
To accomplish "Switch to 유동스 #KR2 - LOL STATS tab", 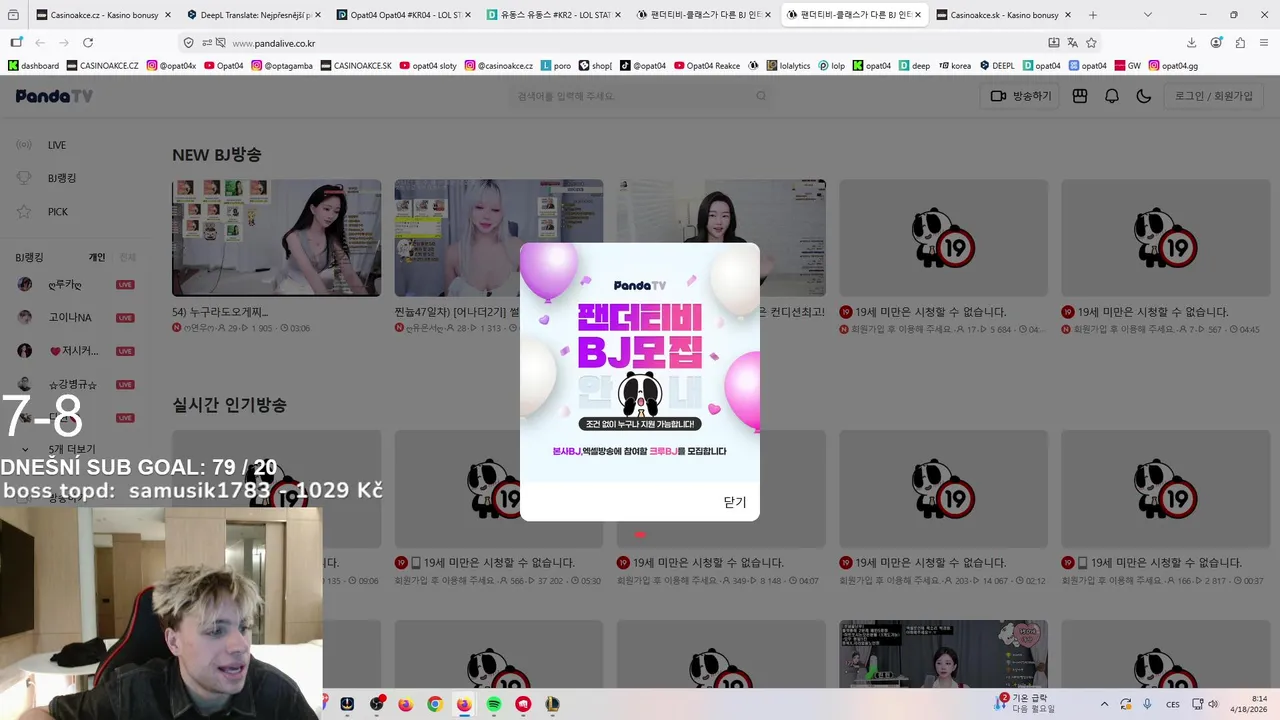I will [554, 15].
